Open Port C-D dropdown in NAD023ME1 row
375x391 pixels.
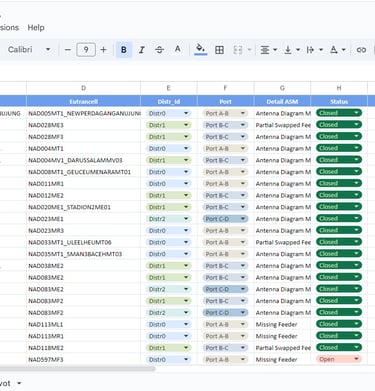pos(225,219)
